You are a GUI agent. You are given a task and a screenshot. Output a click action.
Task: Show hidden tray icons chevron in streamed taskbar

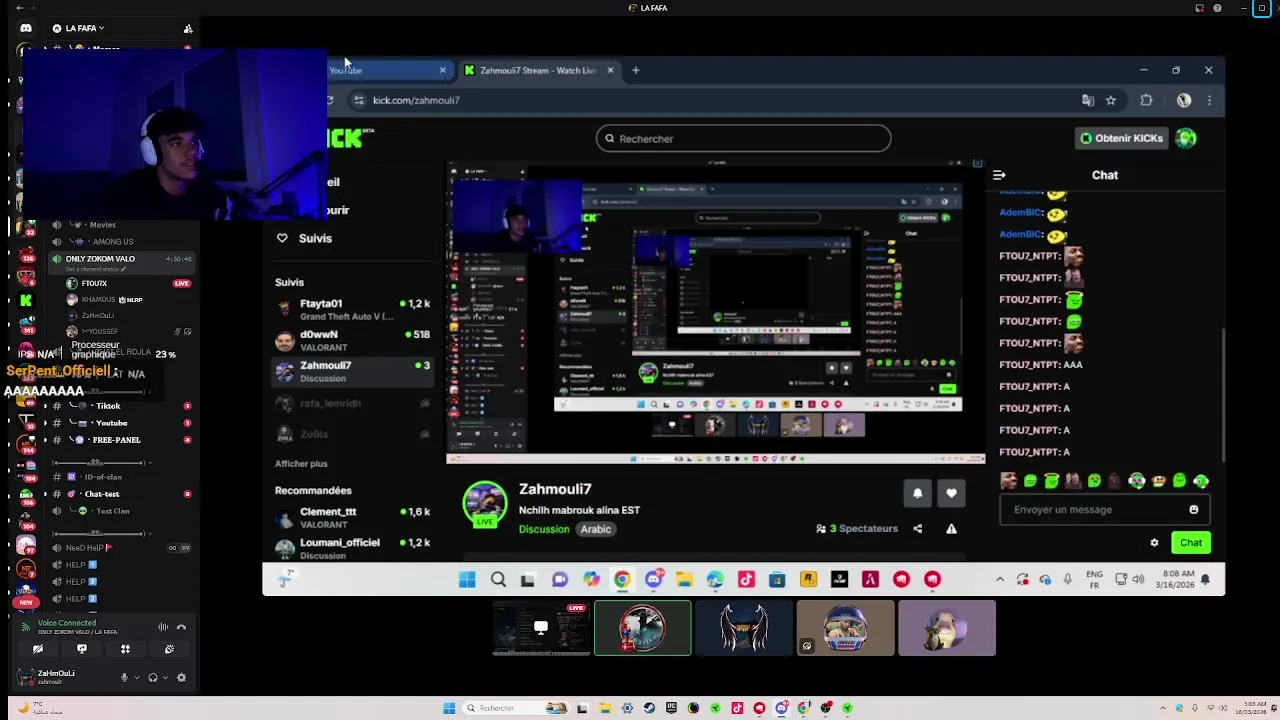point(1000,579)
